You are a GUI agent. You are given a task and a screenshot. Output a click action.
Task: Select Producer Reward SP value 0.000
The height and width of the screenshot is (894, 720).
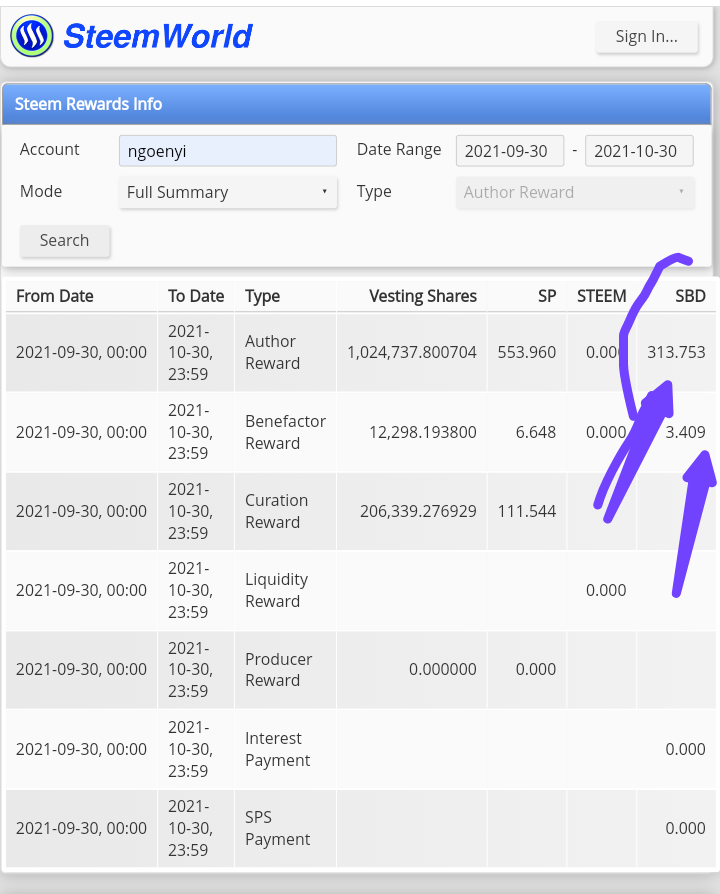[x=536, y=669]
